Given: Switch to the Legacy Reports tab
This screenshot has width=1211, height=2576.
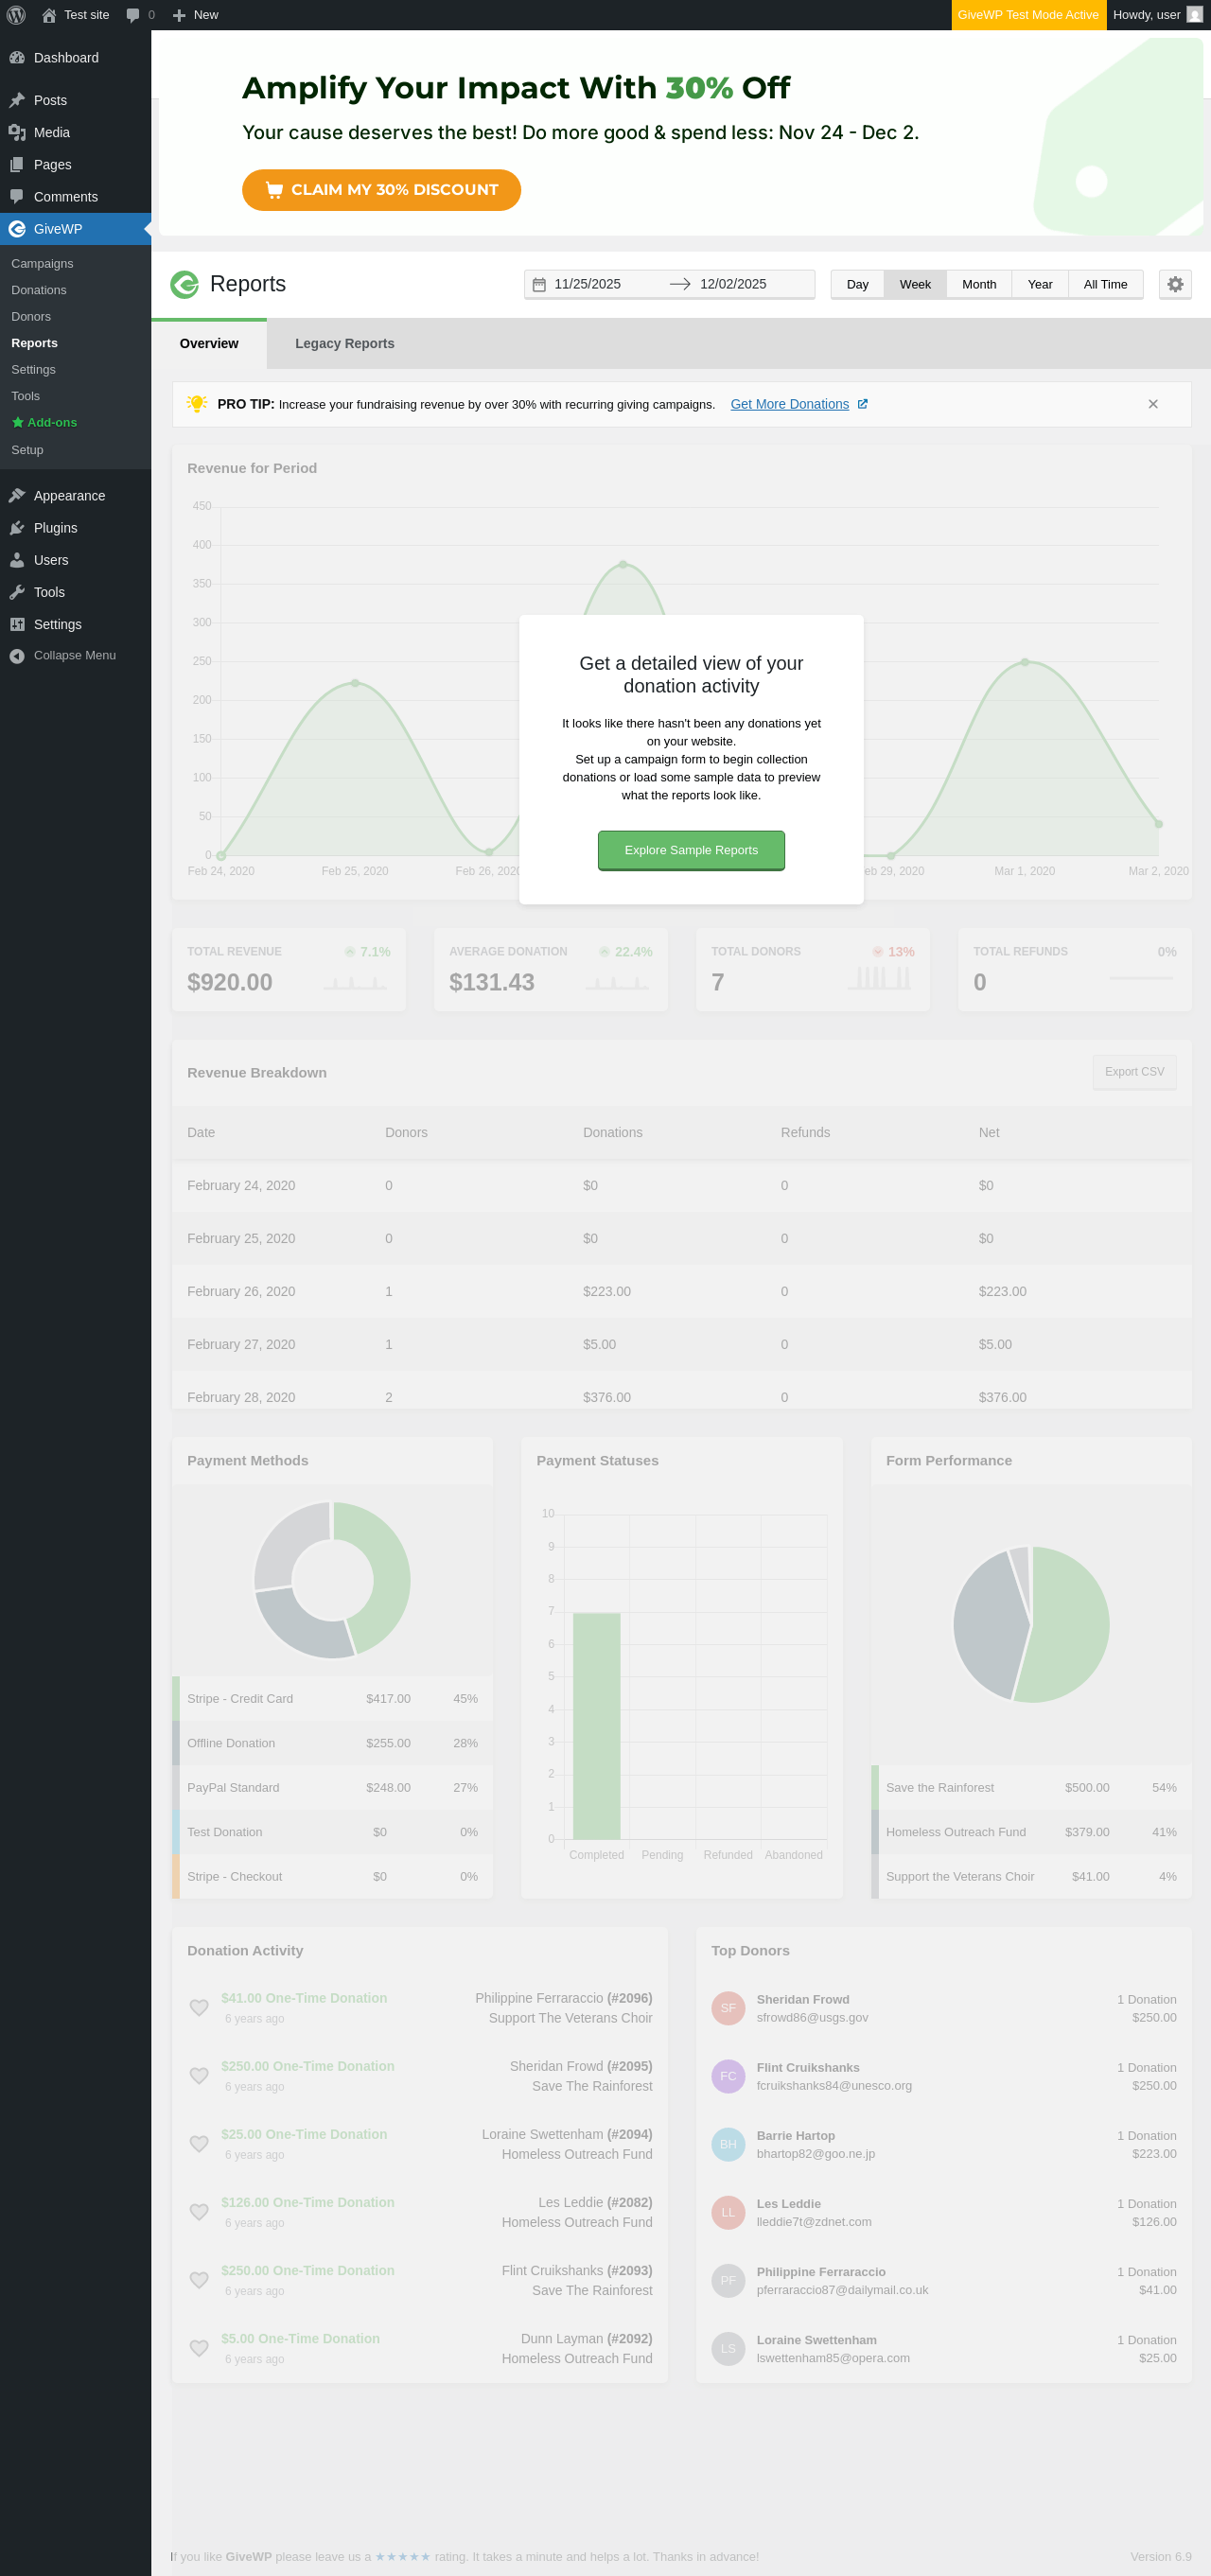Looking at the screenshot, I should coord(344,343).
